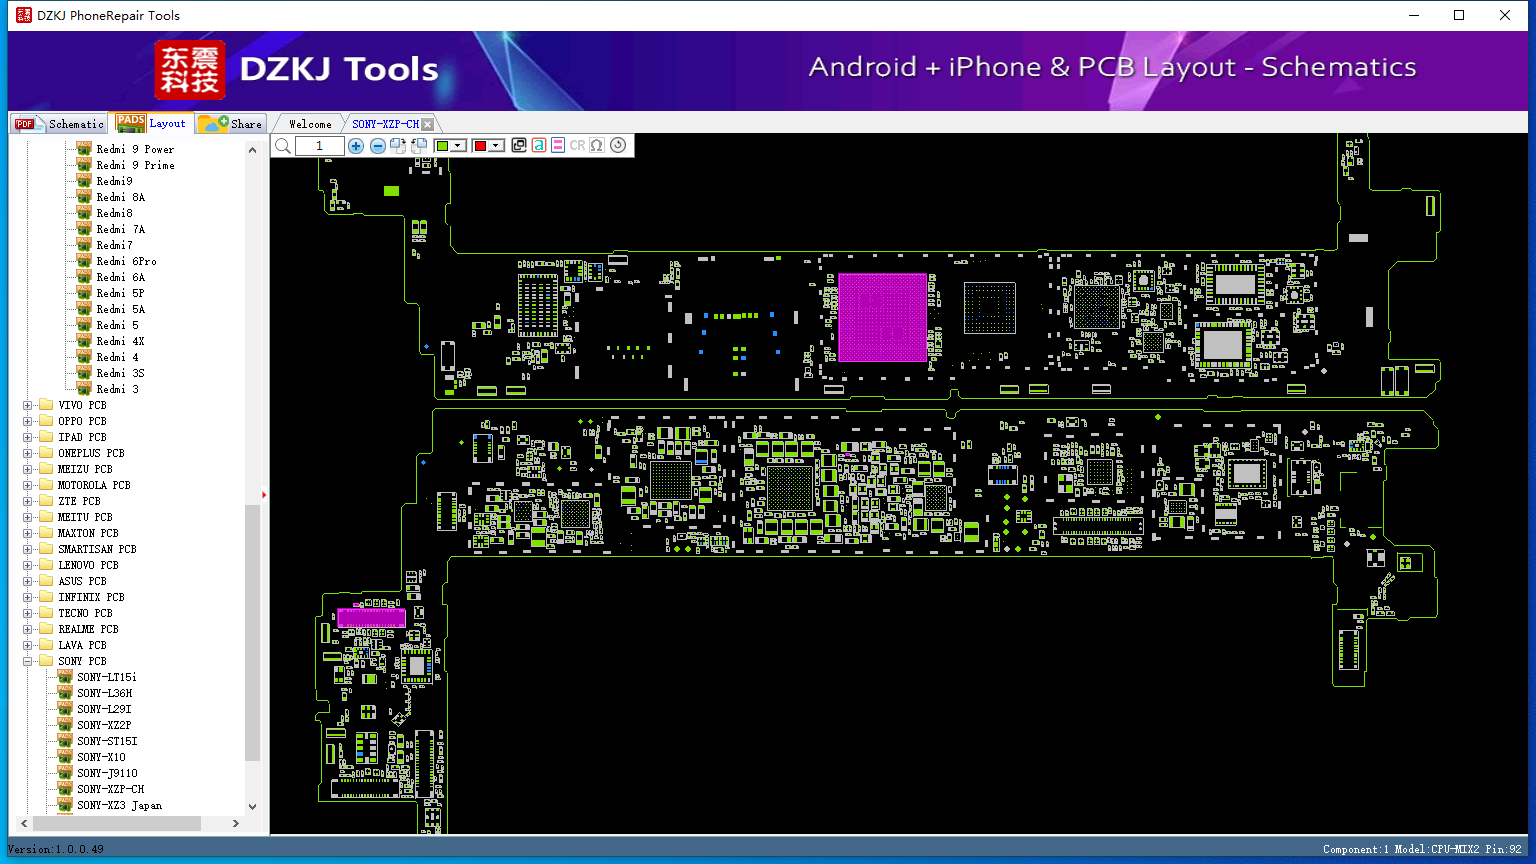Expand the MOTOROLA PCB folder
The width and height of the screenshot is (1536, 864).
click(x=27, y=485)
